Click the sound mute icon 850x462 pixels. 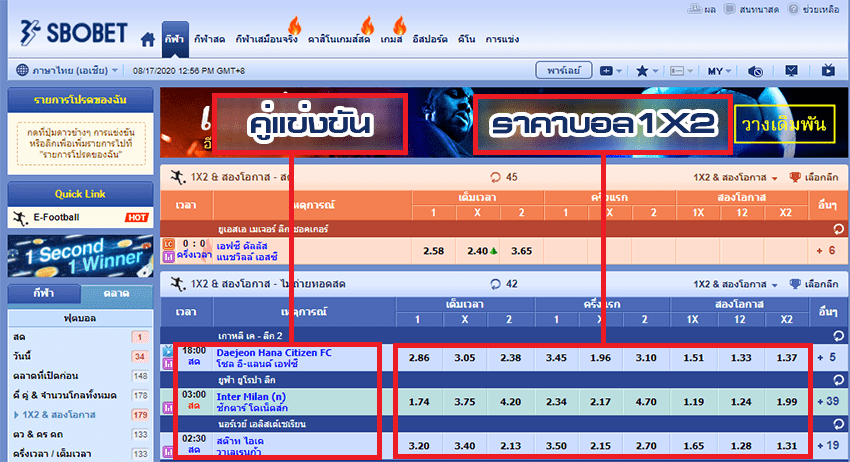(x=755, y=71)
